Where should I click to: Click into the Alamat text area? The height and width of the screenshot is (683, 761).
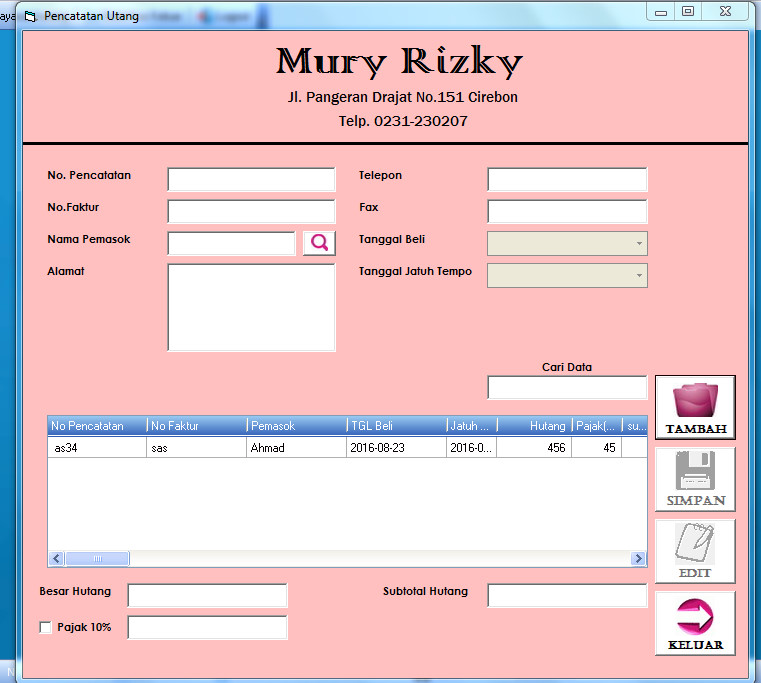251,307
